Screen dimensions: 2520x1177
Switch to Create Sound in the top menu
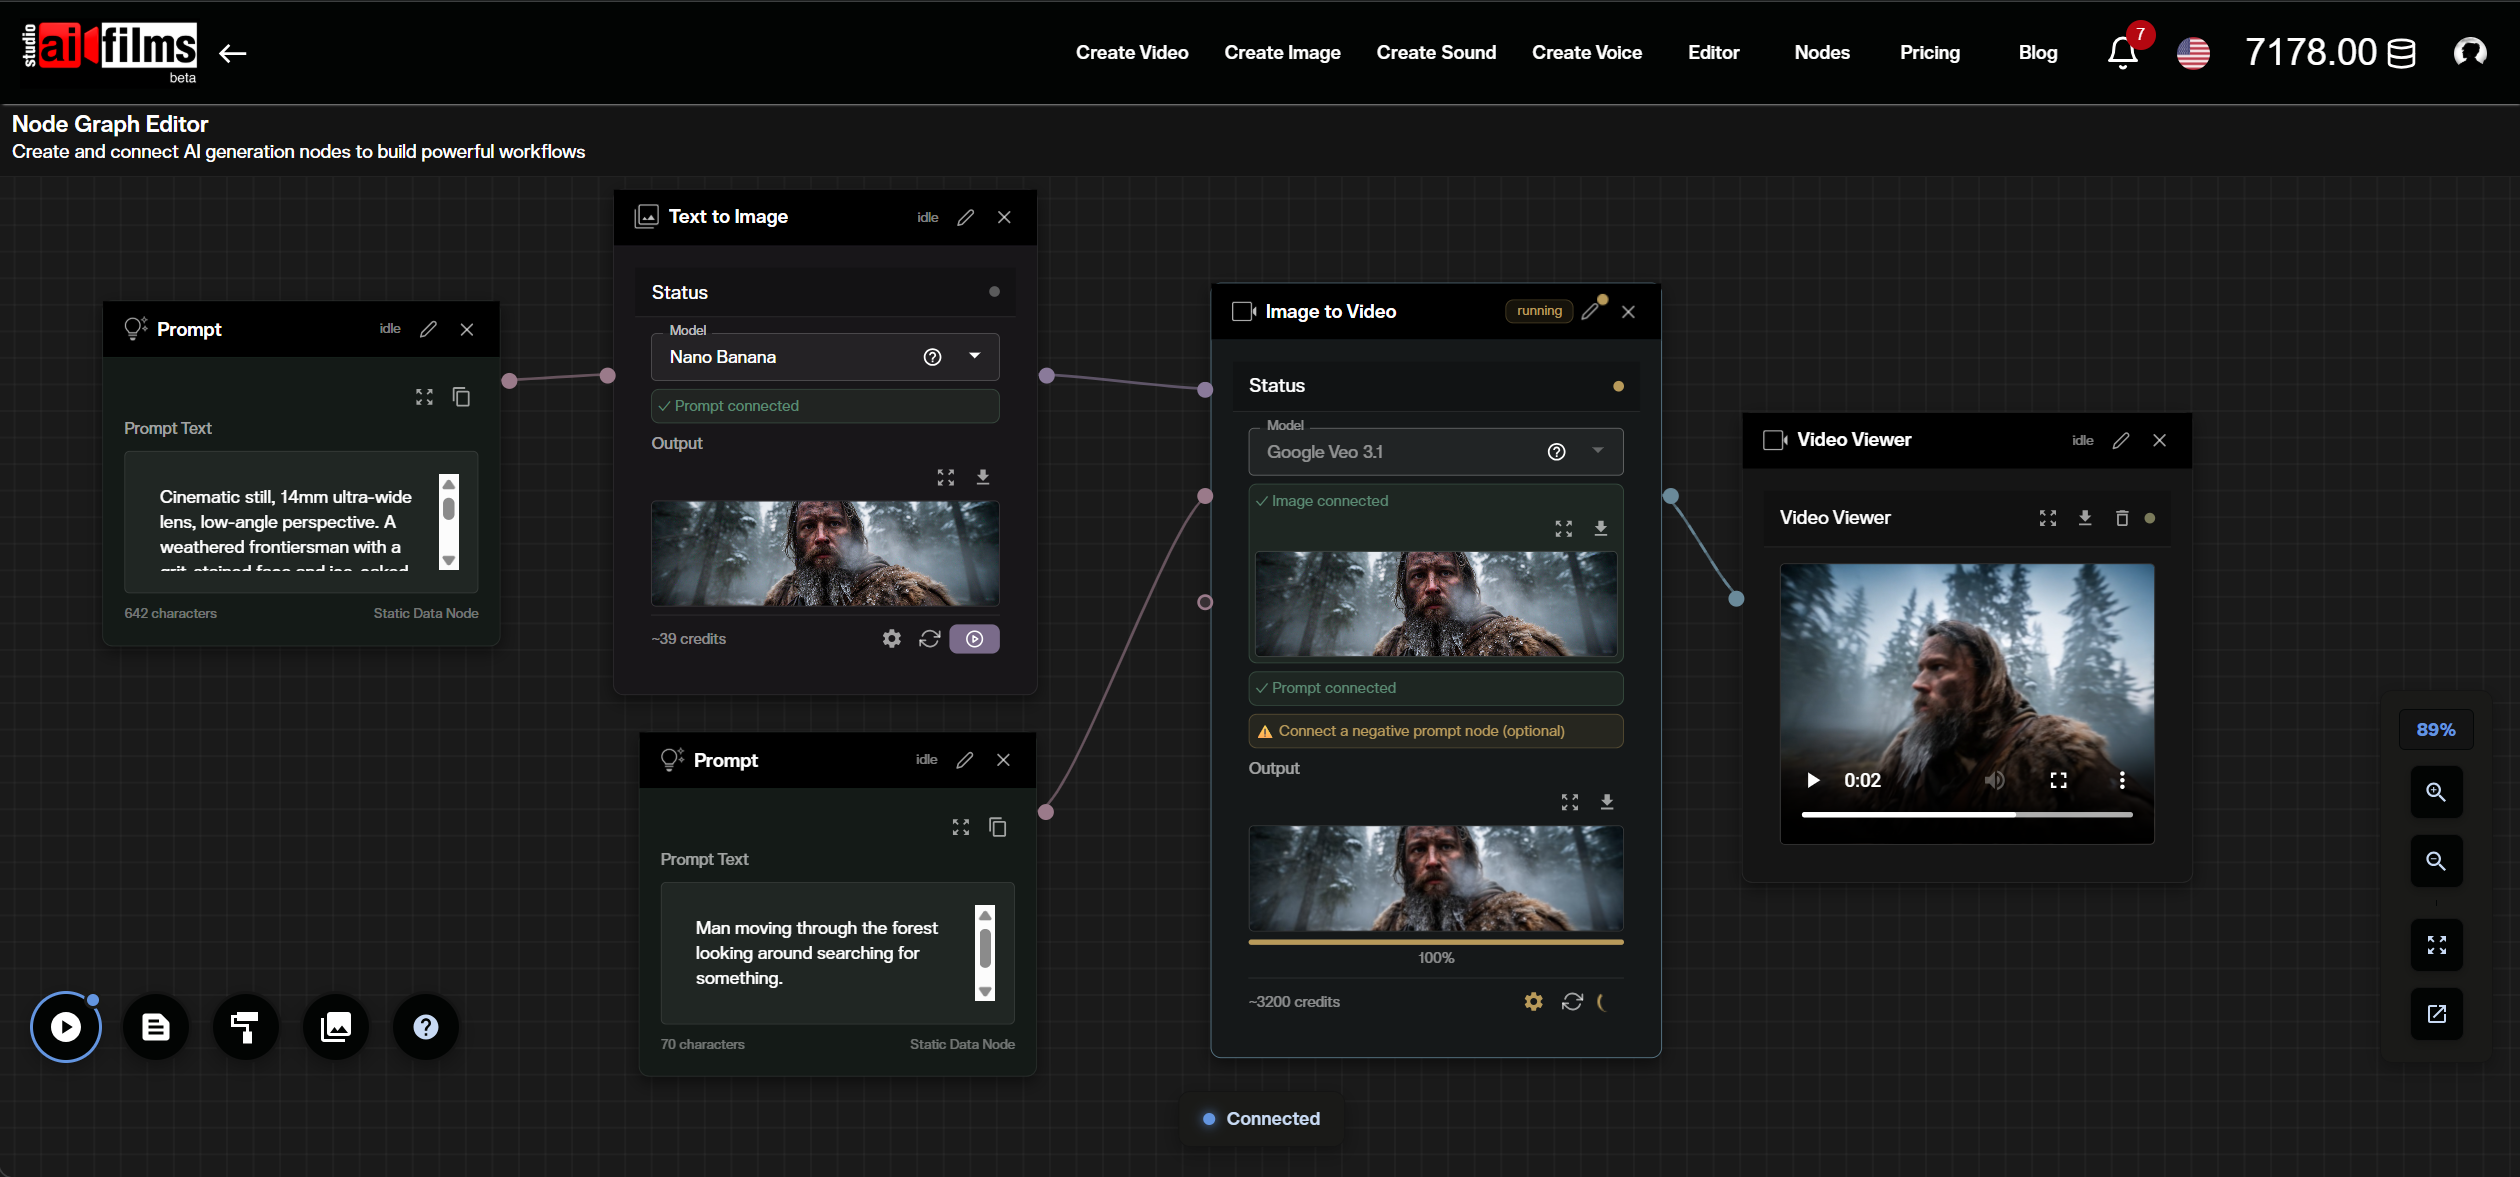1436,52
